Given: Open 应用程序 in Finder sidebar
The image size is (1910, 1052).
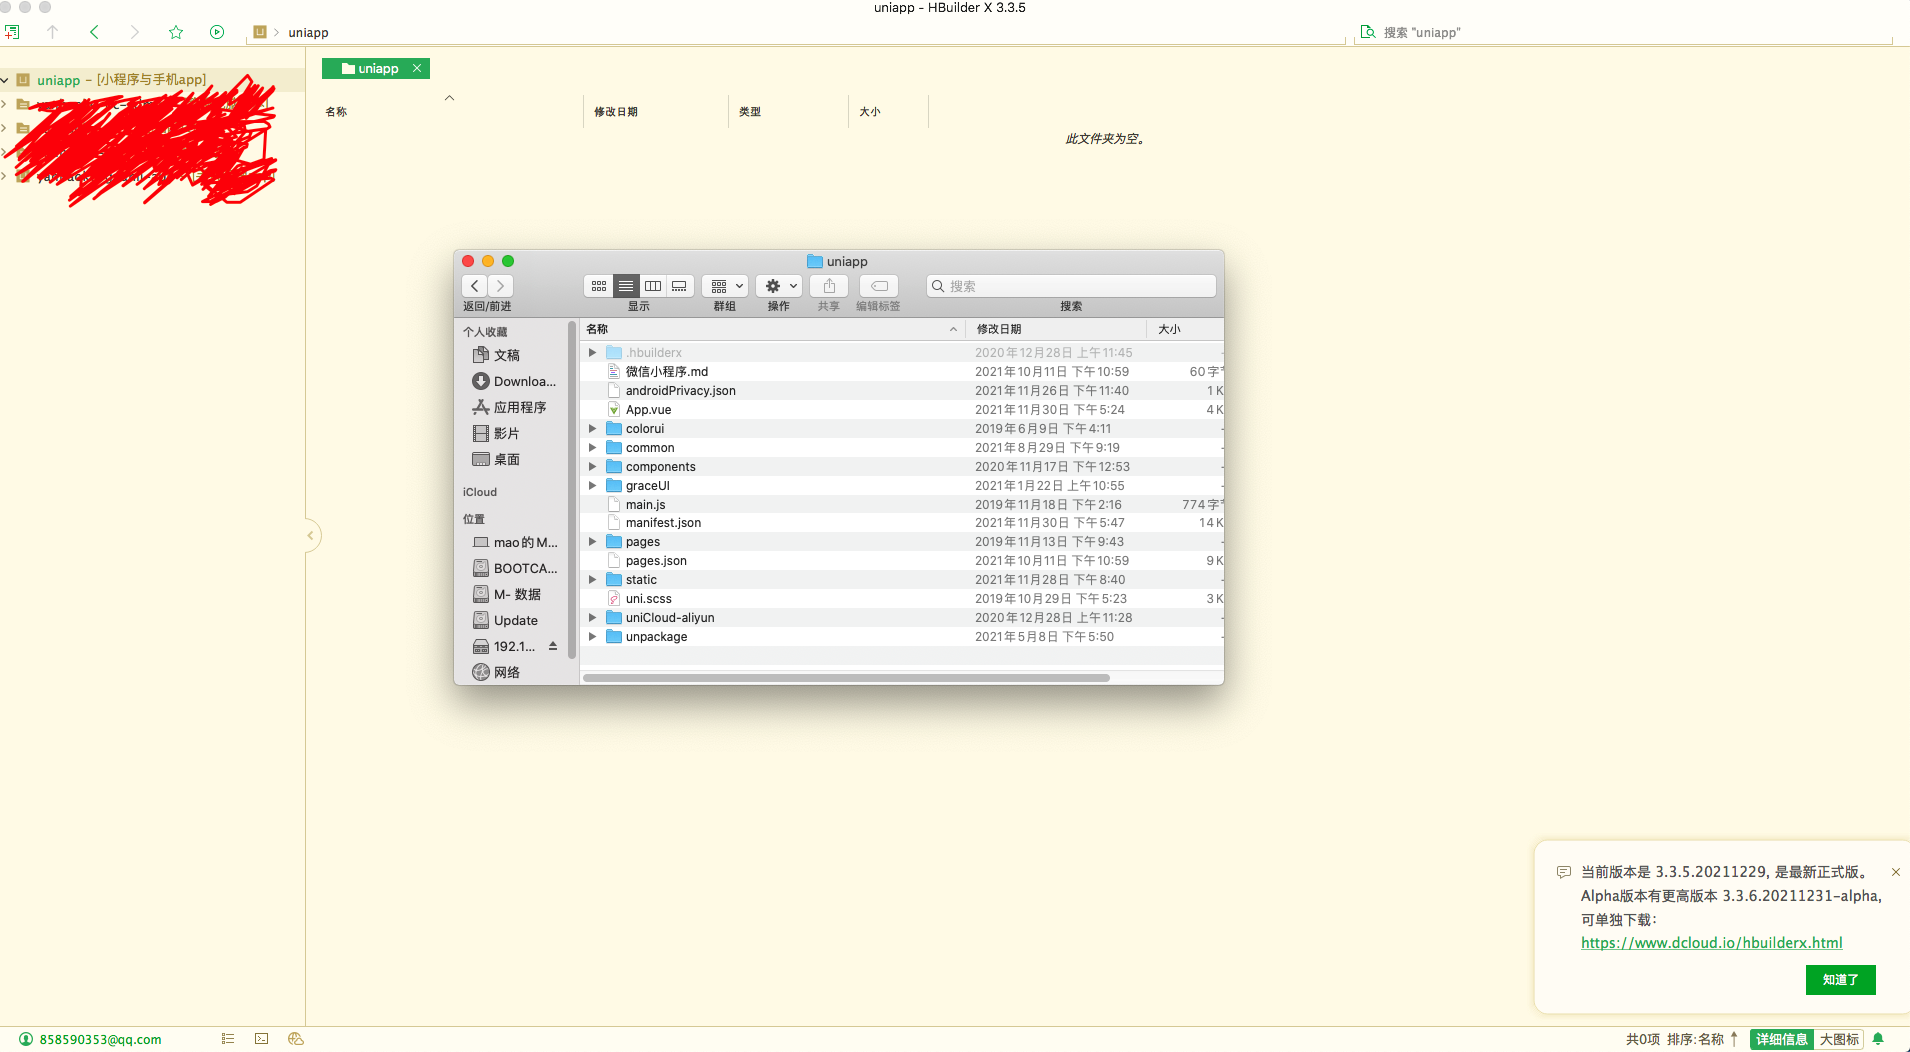Looking at the screenshot, I should pyautogui.click(x=519, y=407).
